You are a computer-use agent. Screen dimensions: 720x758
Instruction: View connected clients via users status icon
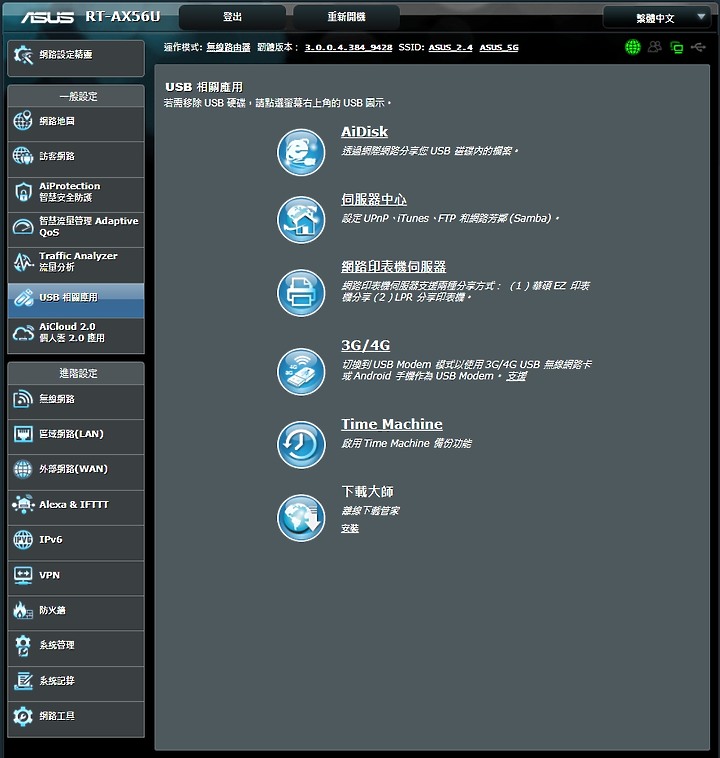click(655, 47)
